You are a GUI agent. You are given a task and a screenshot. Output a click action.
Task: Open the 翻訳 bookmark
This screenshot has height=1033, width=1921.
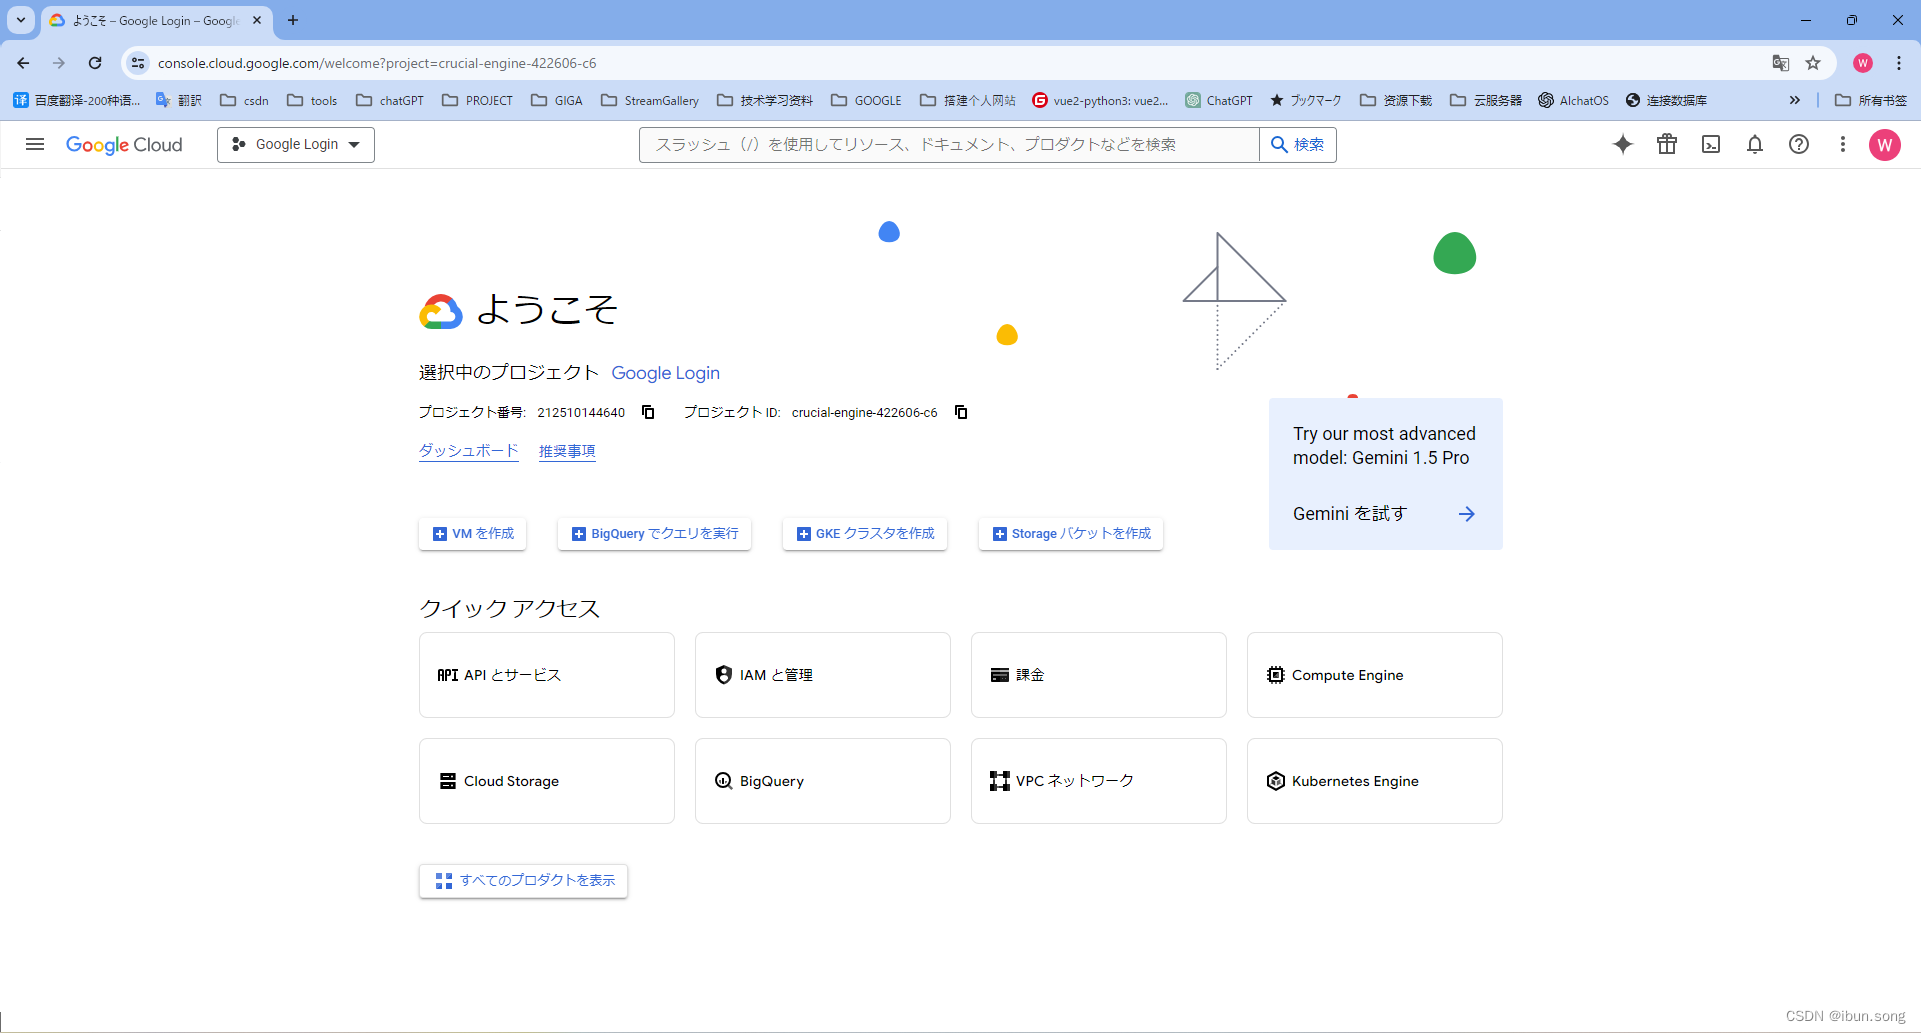pyautogui.click(x=179, y=100)
